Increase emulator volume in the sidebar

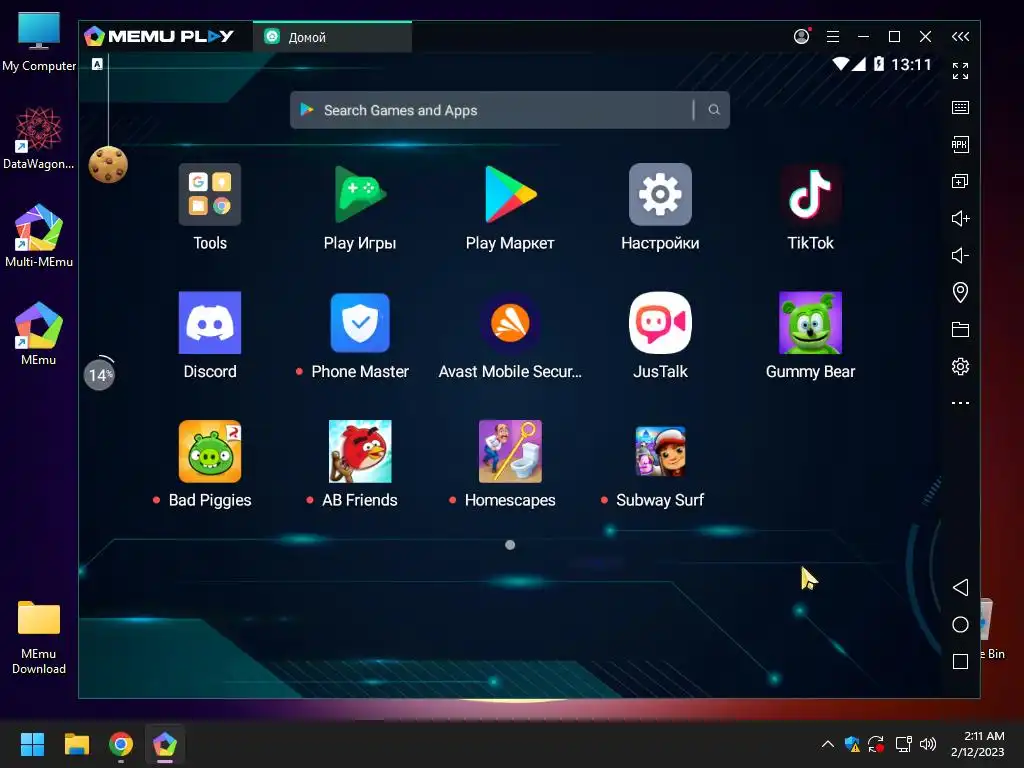pos(960,218)
